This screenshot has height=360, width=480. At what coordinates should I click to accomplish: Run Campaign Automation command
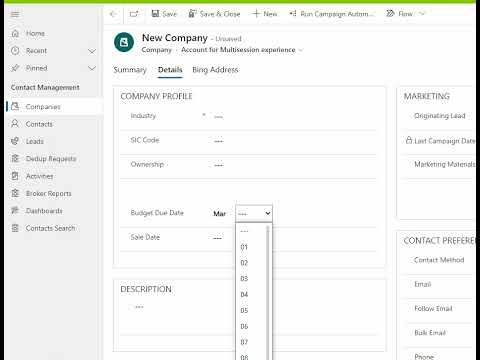pyautogui.click(x=332, y=14)
